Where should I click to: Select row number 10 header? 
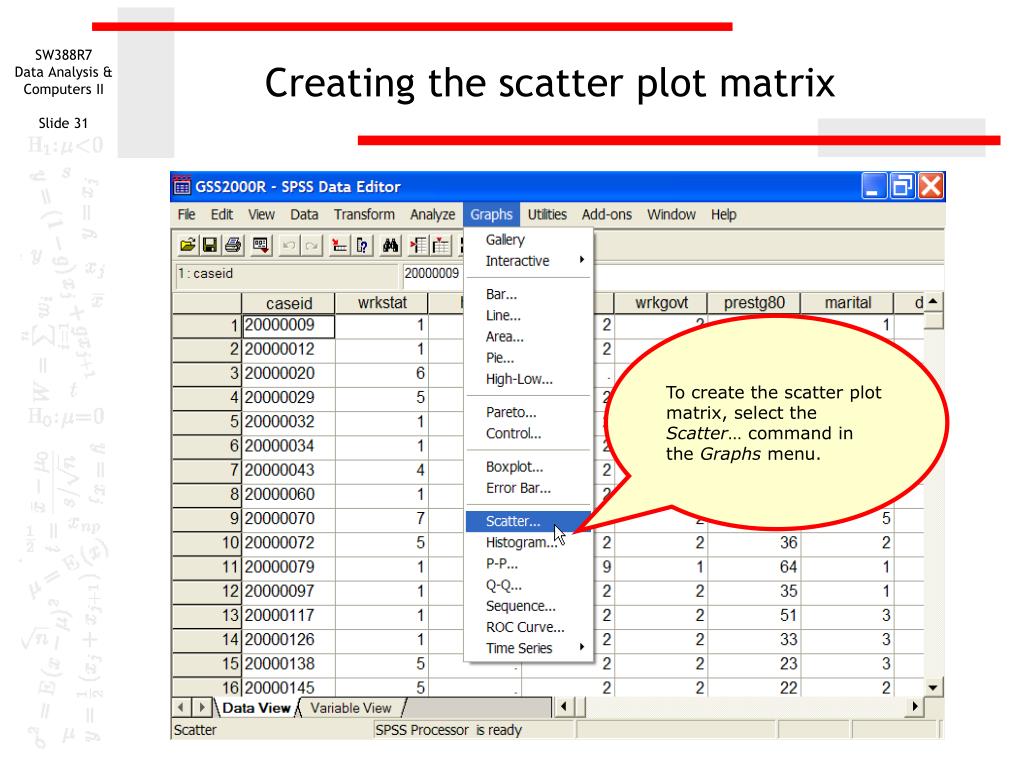(x=208, y=543)
